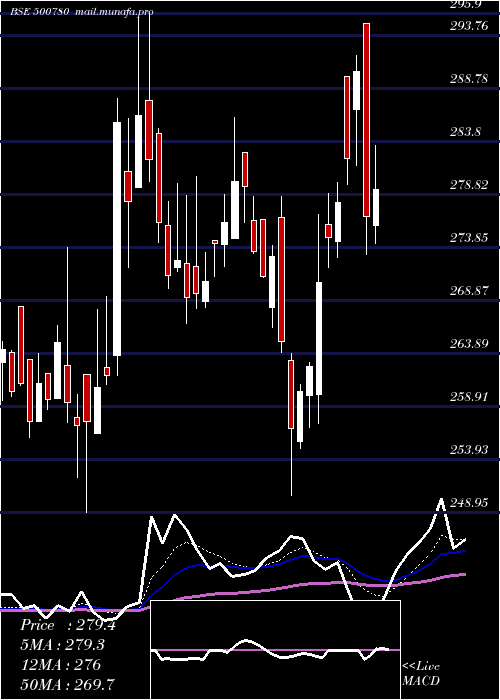Image resolution: width=500 pixels, height=700 pixels.
Task: Click the 278.82 price axis label
Action: (469, 185)
